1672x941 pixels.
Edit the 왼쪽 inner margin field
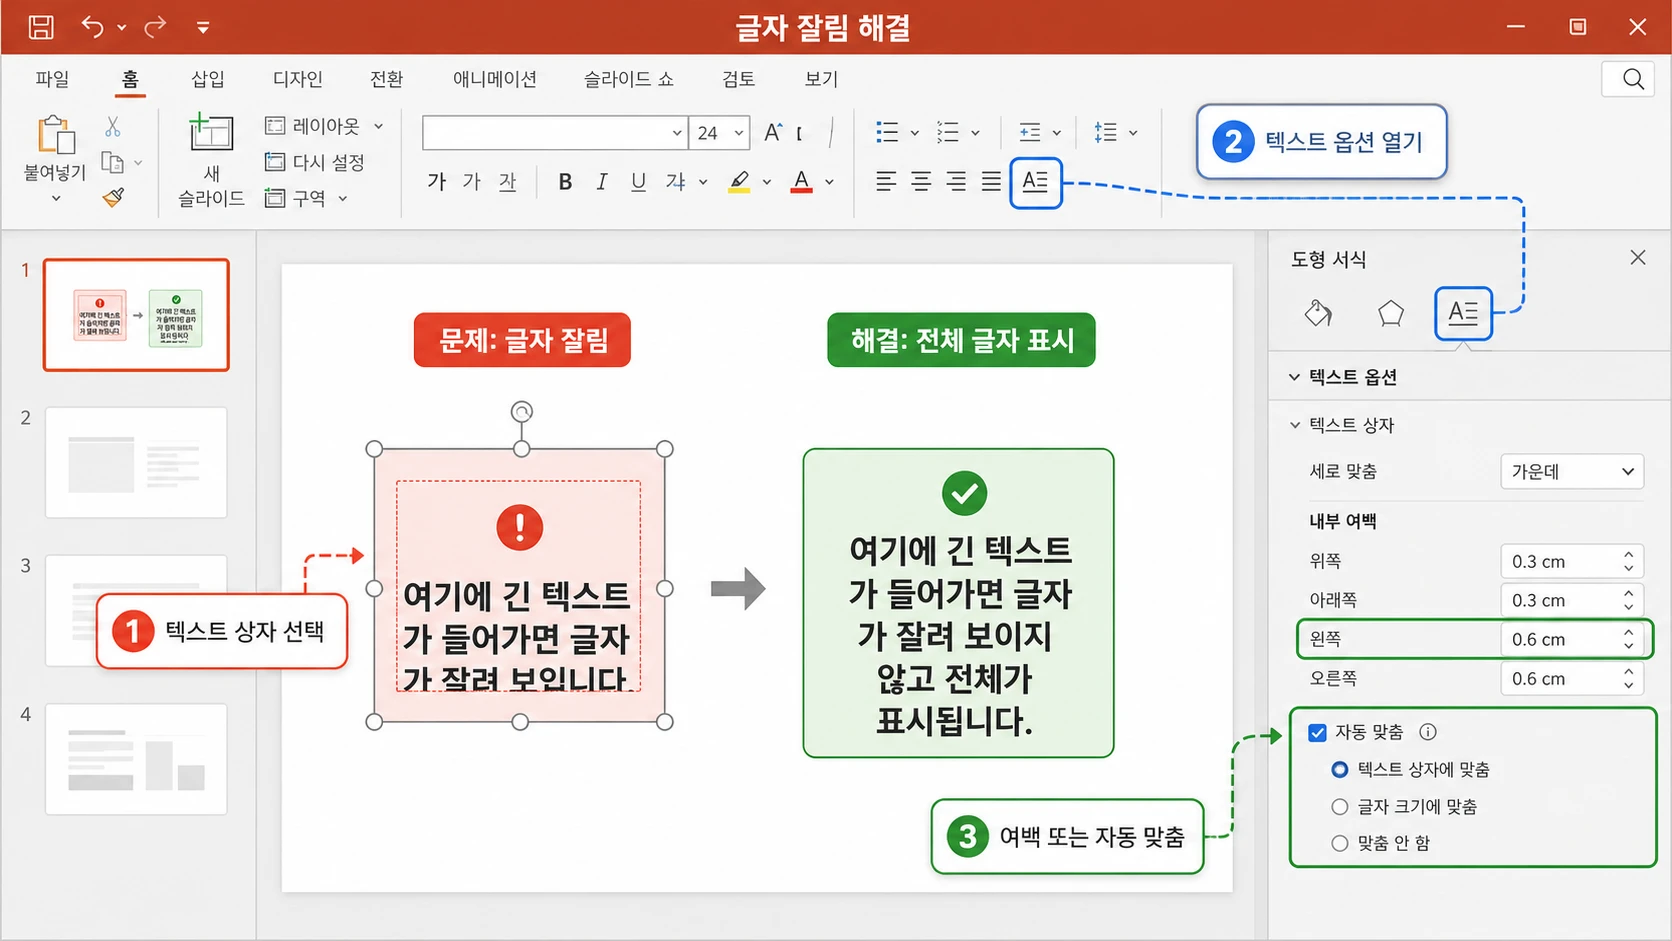tap(1572, 640)
